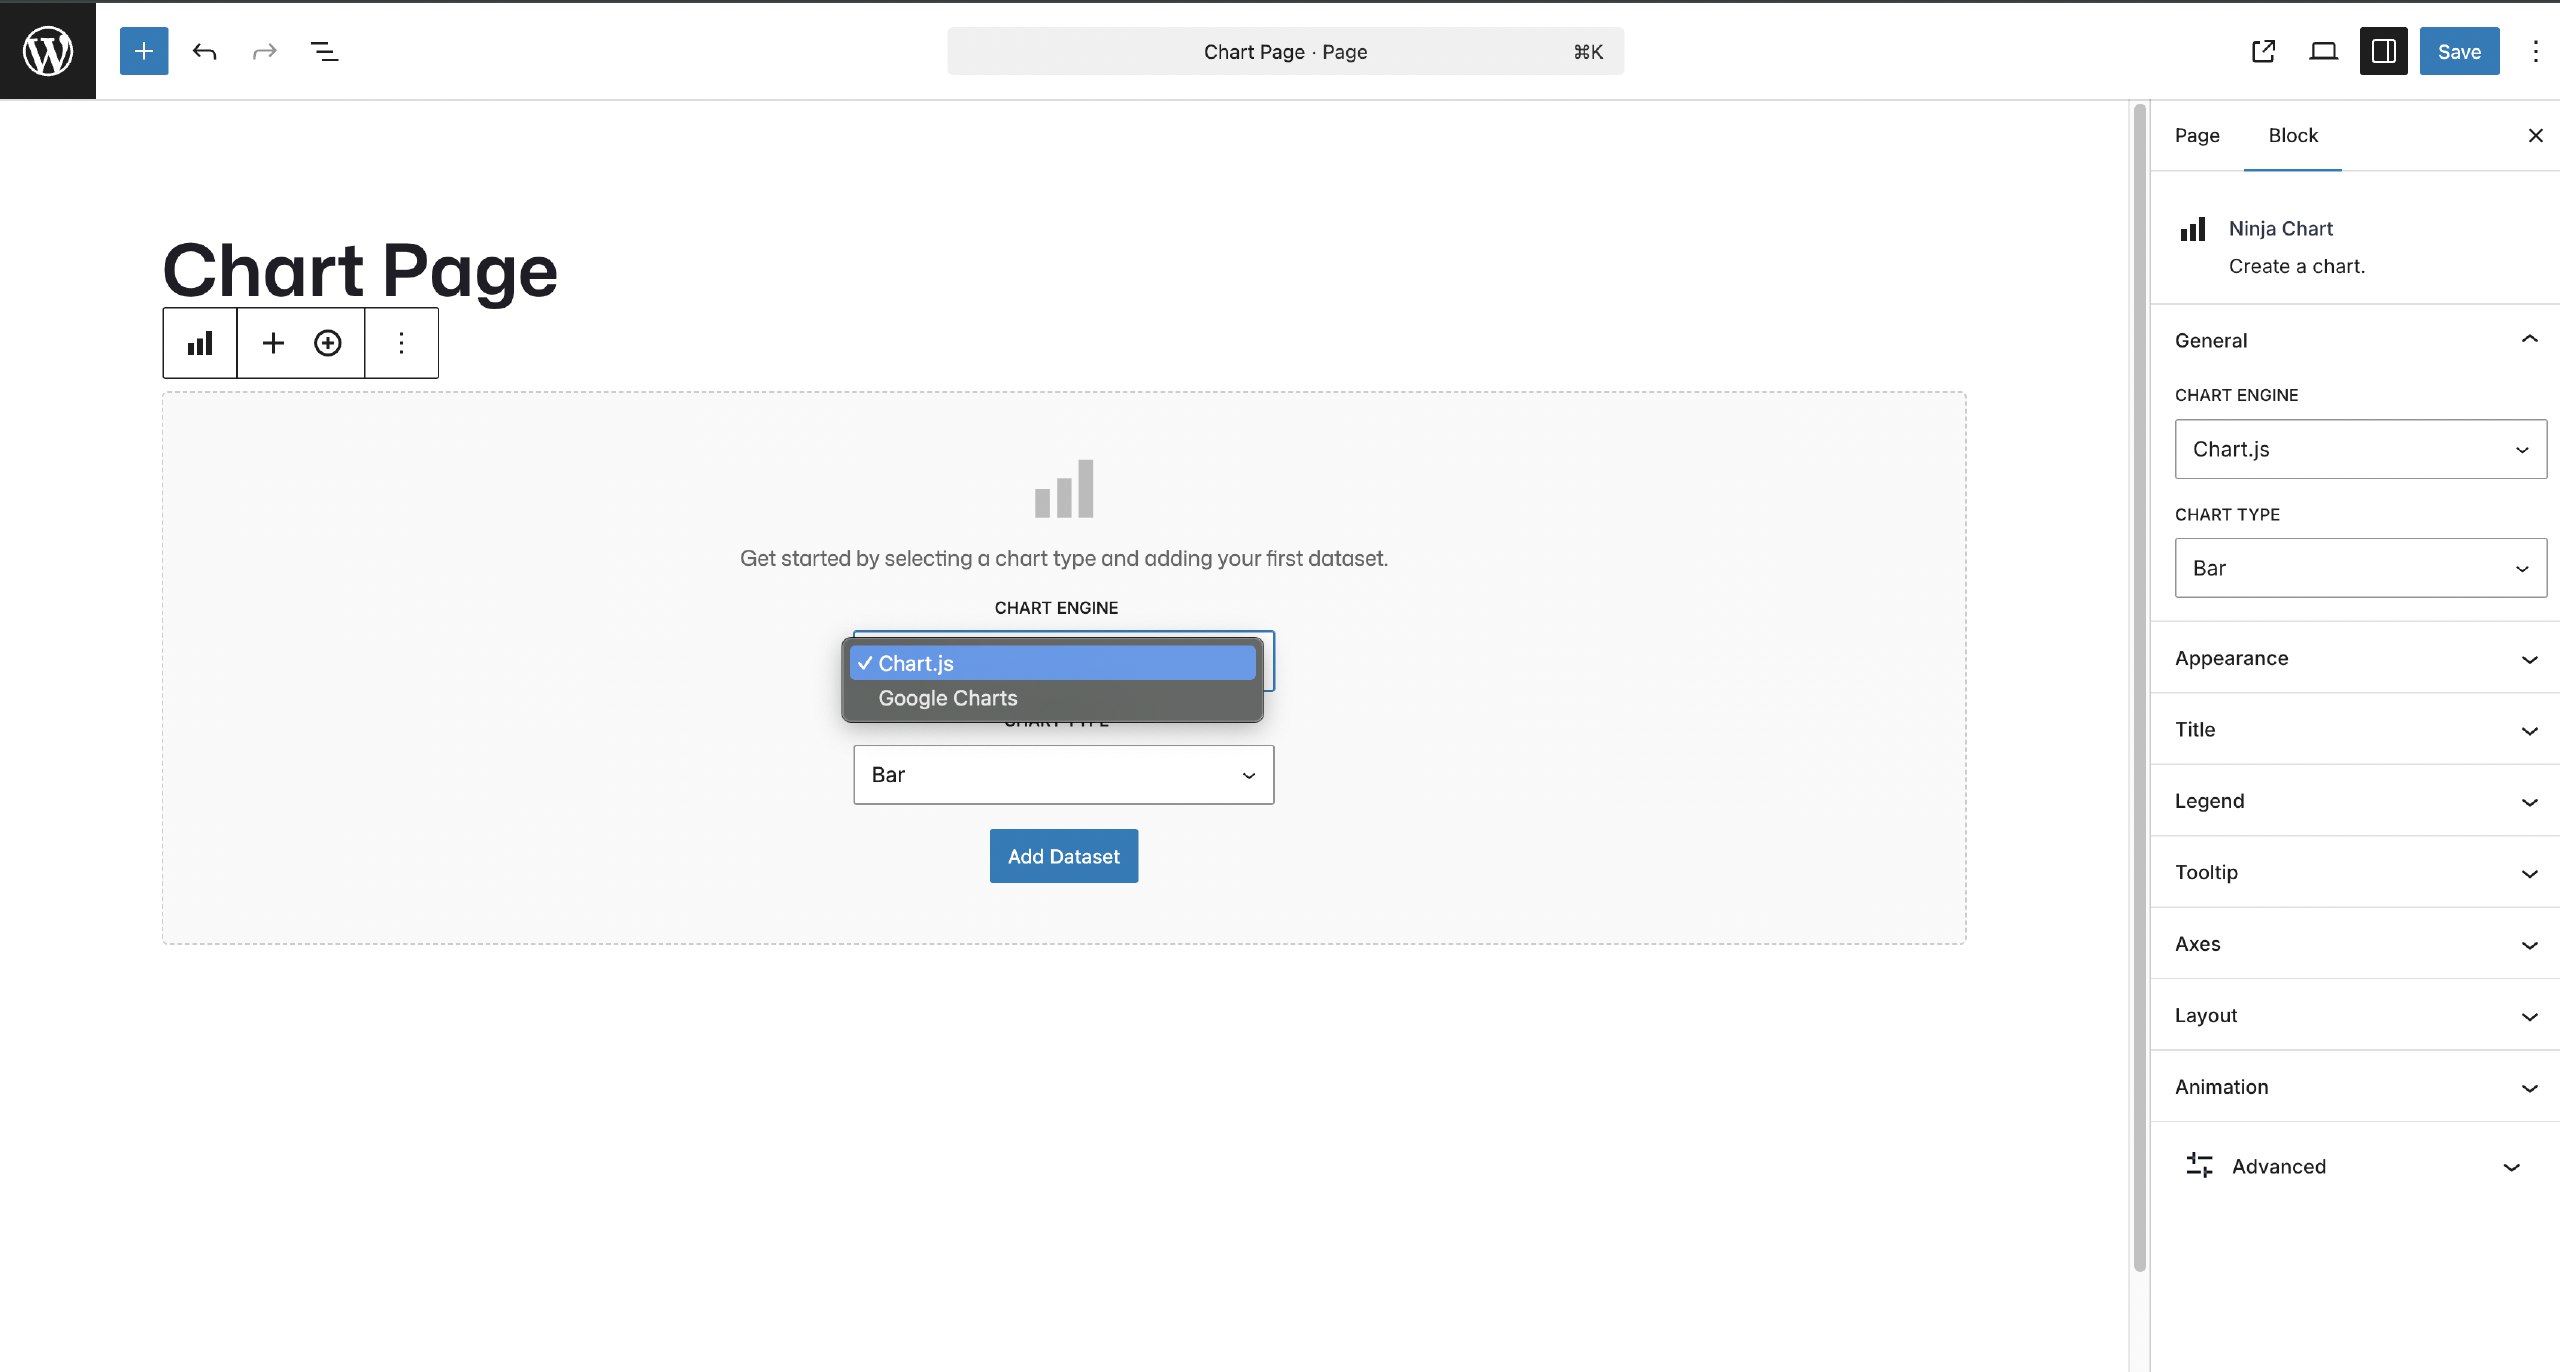The width and height of the screenshot is (2560, 1372).
Task: Collapse the General section
Action: pos(2355,339)
